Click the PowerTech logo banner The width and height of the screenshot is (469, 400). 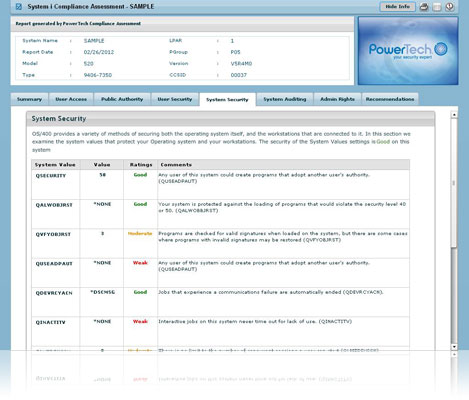click(x=408, y=51)
